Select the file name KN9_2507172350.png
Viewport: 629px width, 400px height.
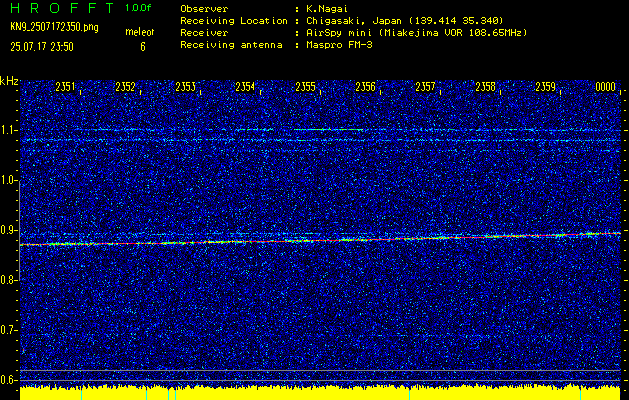[54, 27]
